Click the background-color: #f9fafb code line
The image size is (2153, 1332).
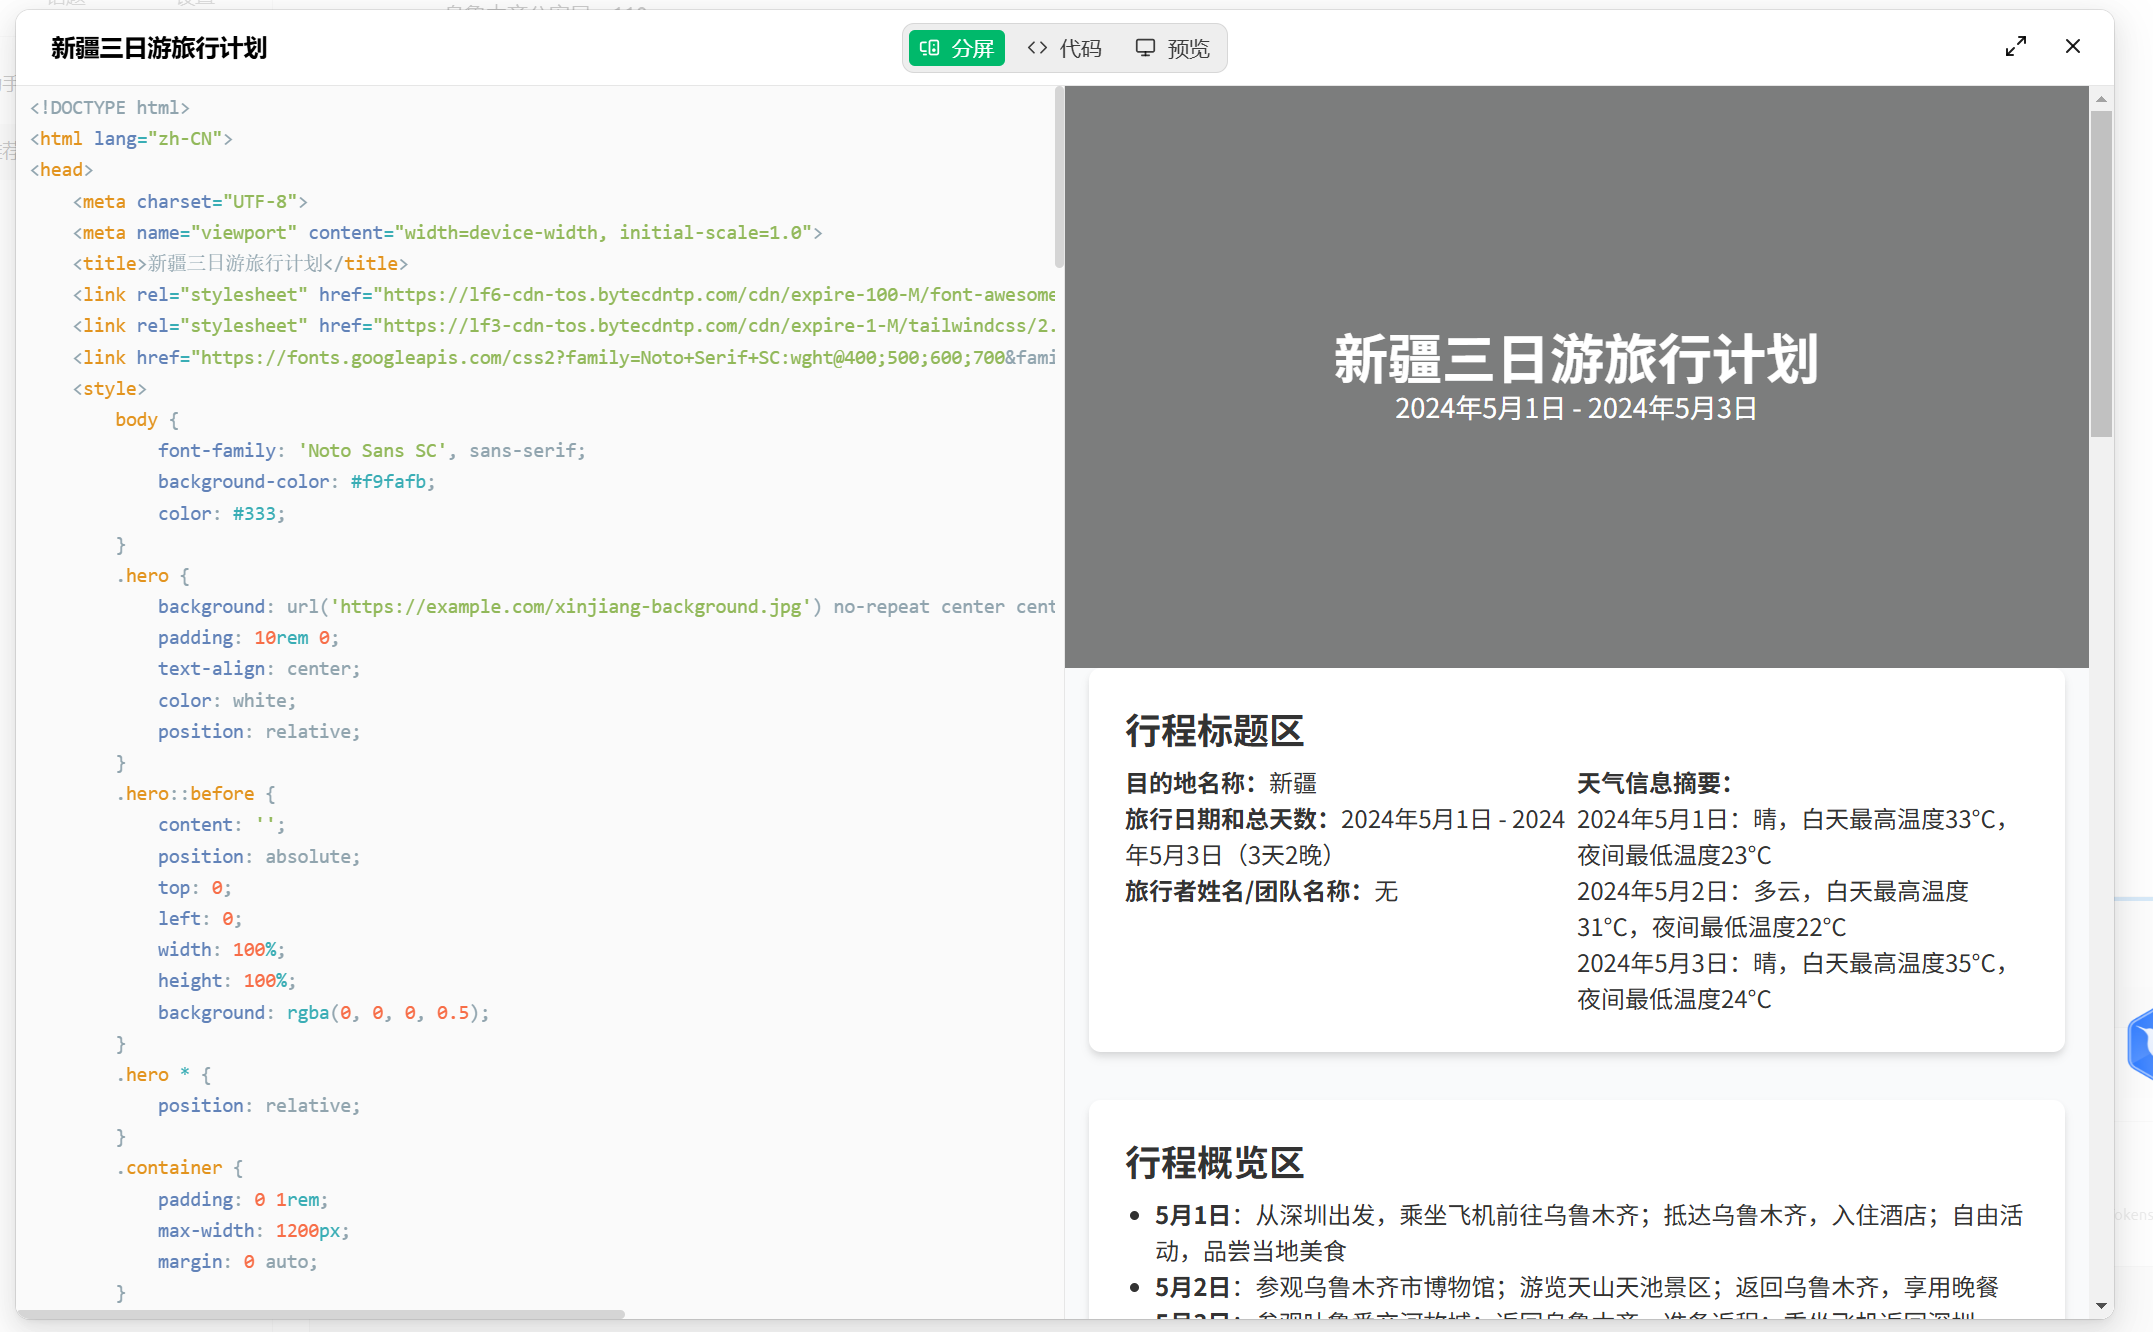click(297, 481)
